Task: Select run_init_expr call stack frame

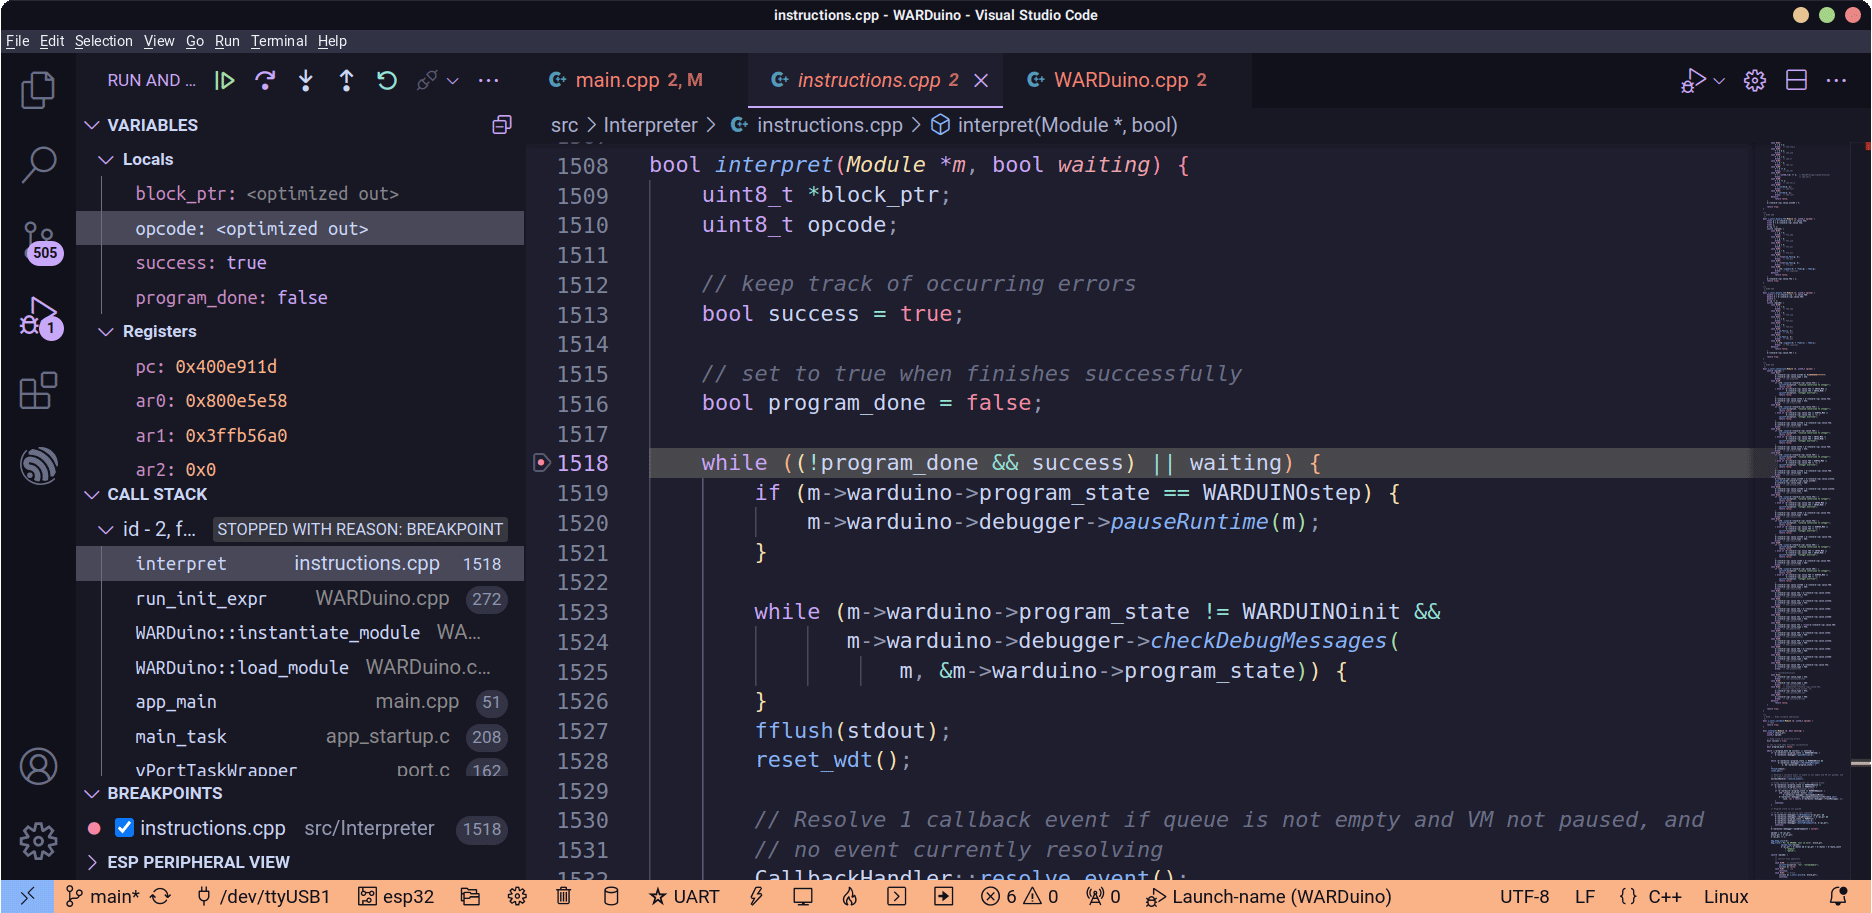Action: click(x=300, y=598)
